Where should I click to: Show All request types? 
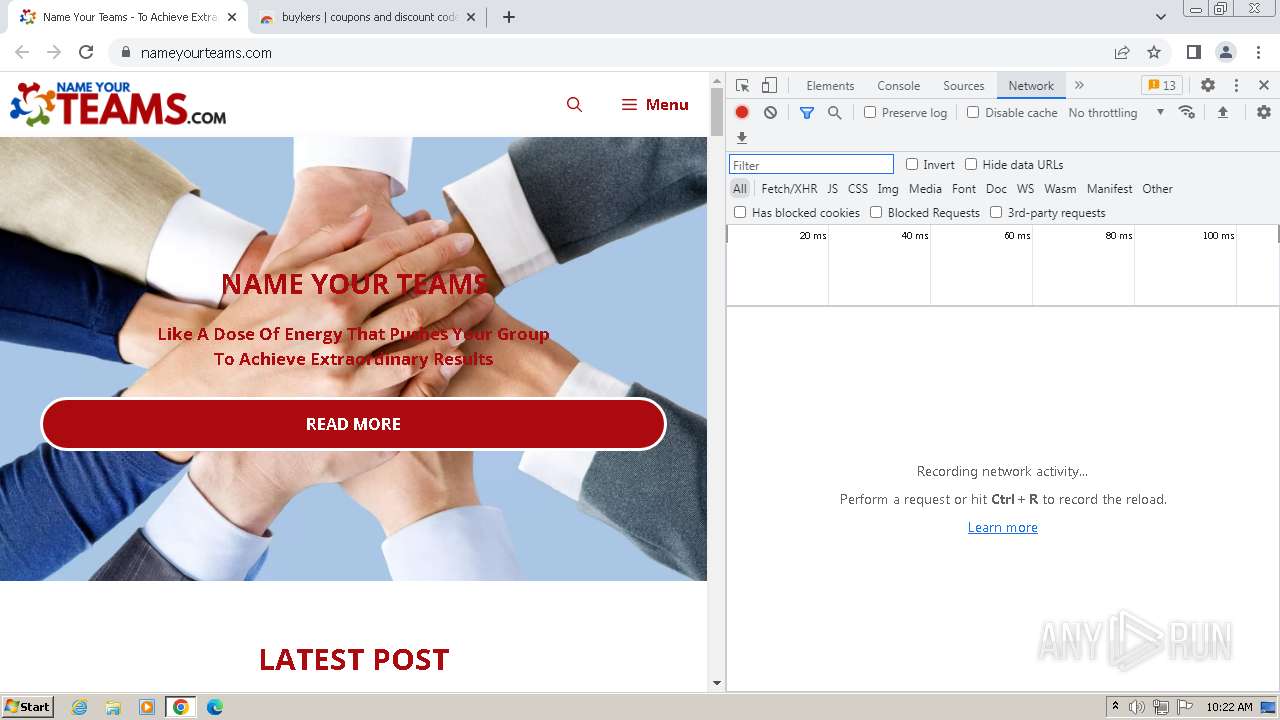click(x=740, y=188)
